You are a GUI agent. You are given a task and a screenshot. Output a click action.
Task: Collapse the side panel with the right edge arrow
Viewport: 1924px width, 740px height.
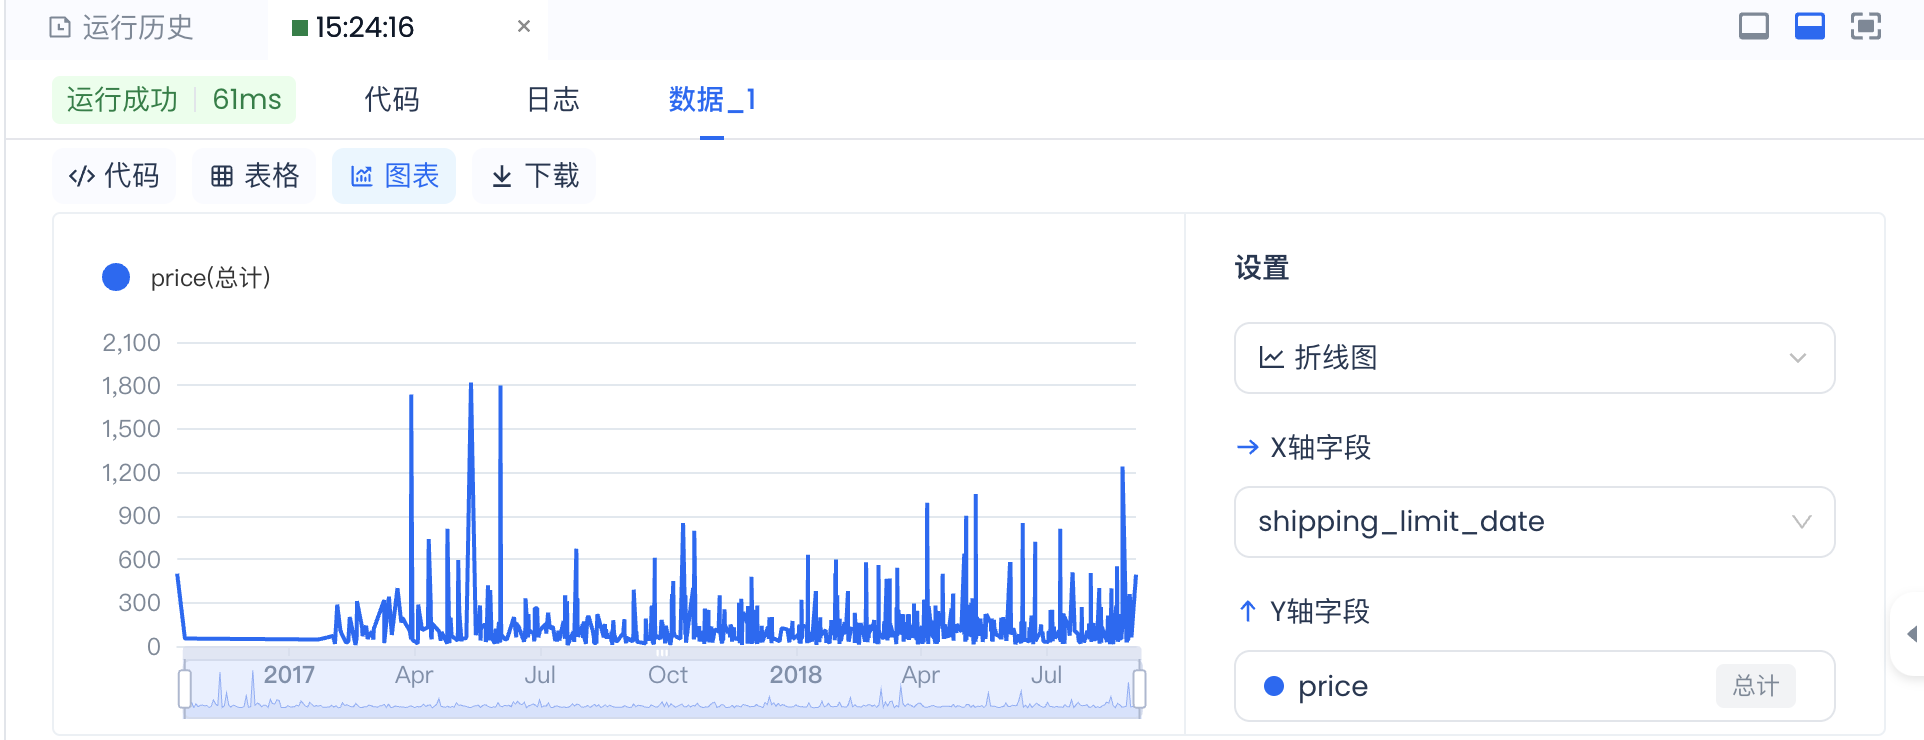click(x=1911, y=634)
